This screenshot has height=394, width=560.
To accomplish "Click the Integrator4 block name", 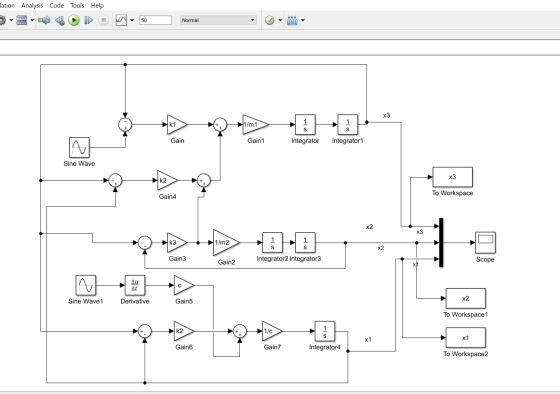I will 325,347.
